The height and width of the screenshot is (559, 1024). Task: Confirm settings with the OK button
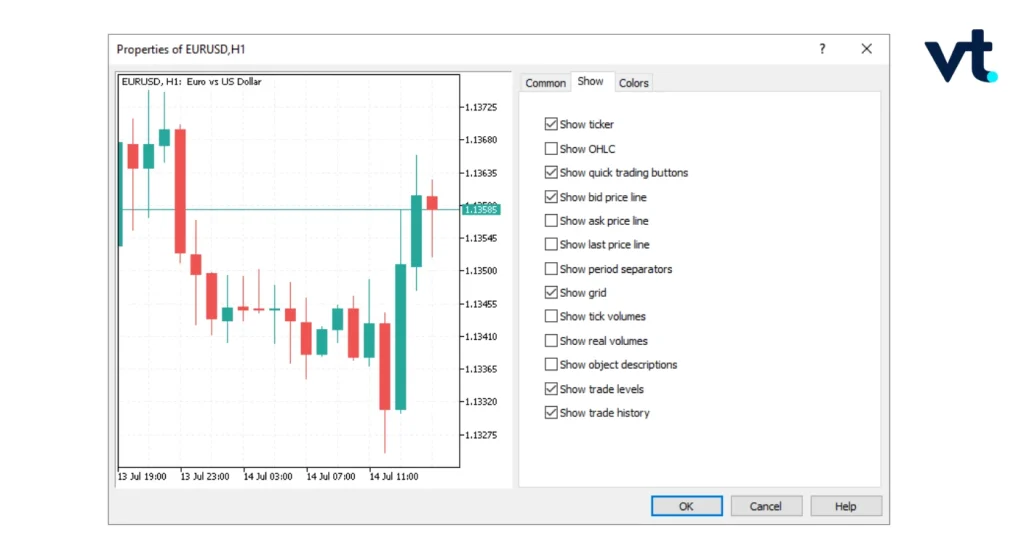(686, 506)
